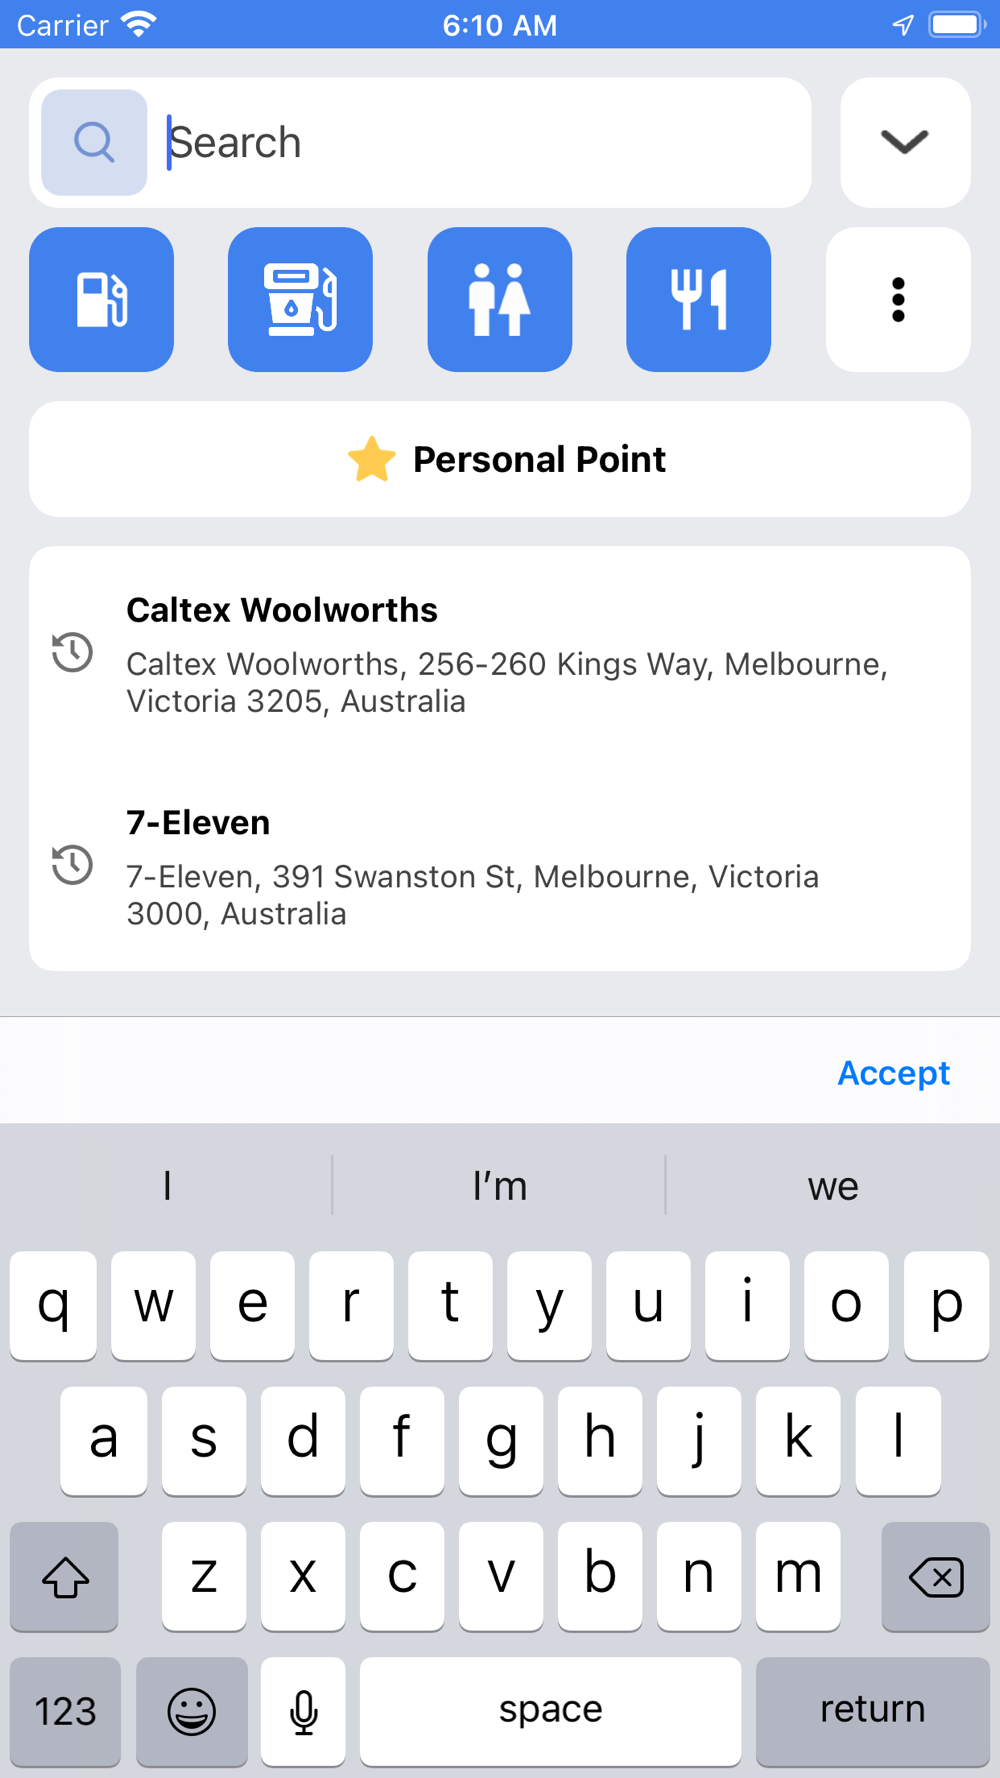Select recent 7-Eleven Swanston St entry

coord(500,866)
